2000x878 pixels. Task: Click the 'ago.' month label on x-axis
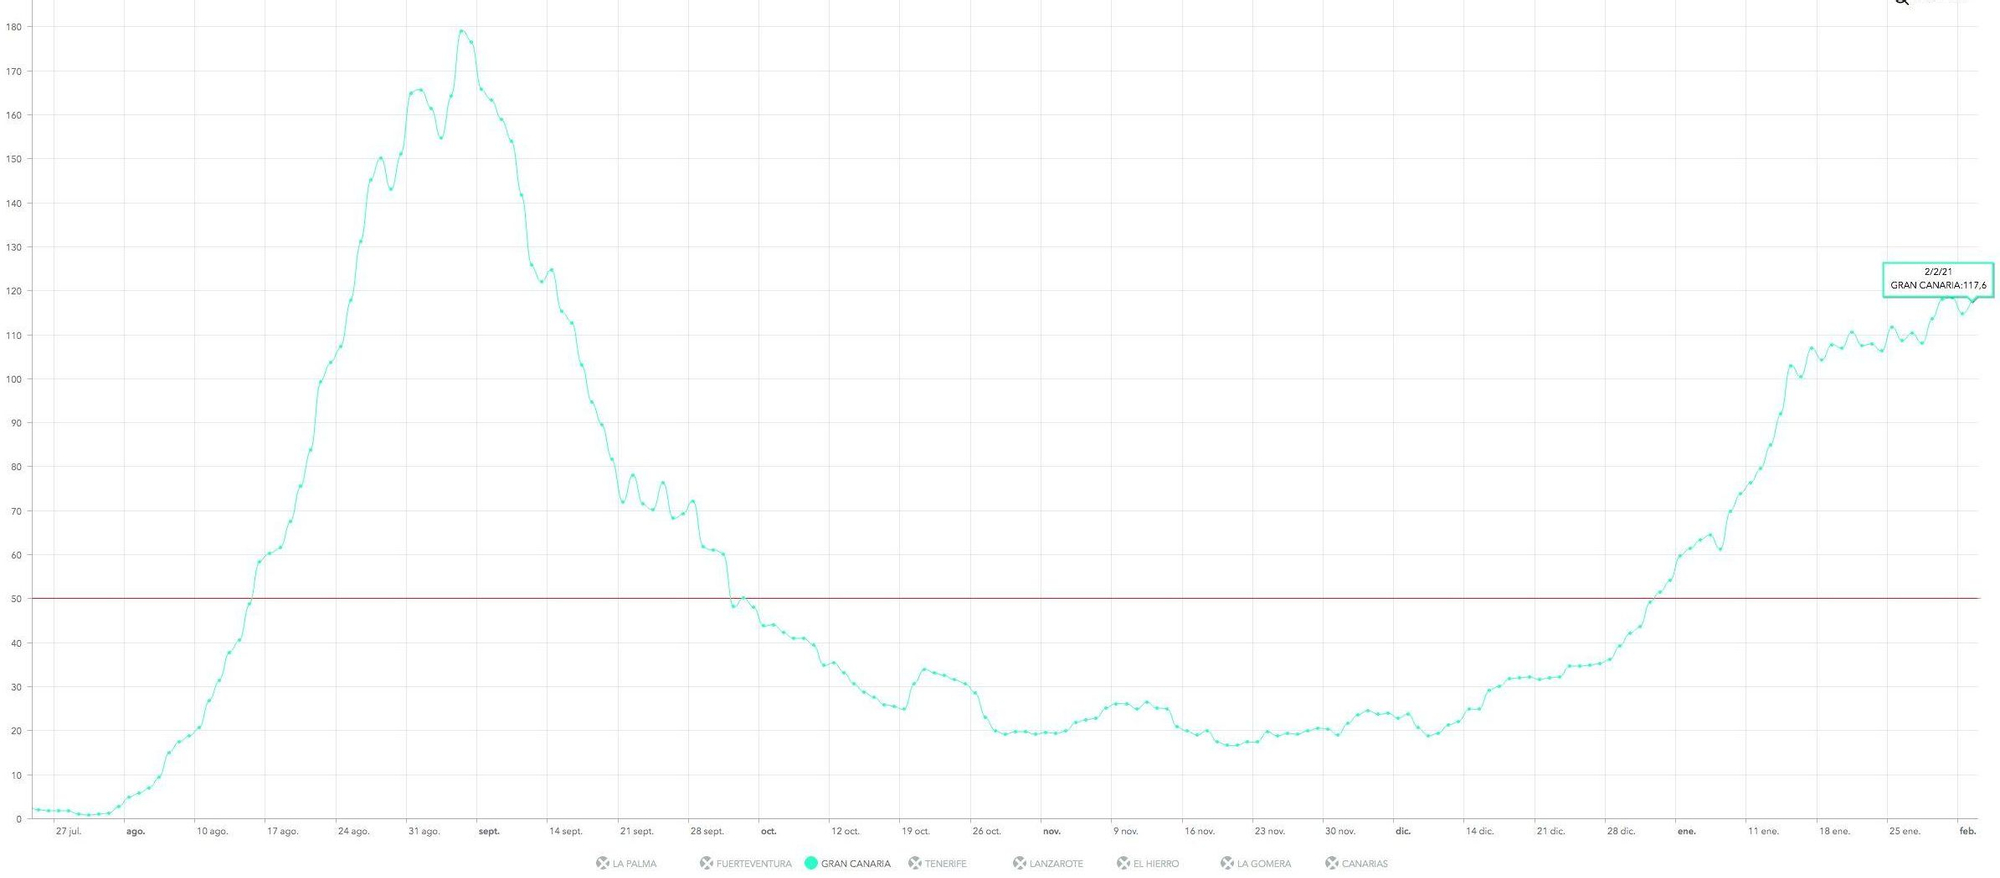pyautogui.click(x=135, y=831)
